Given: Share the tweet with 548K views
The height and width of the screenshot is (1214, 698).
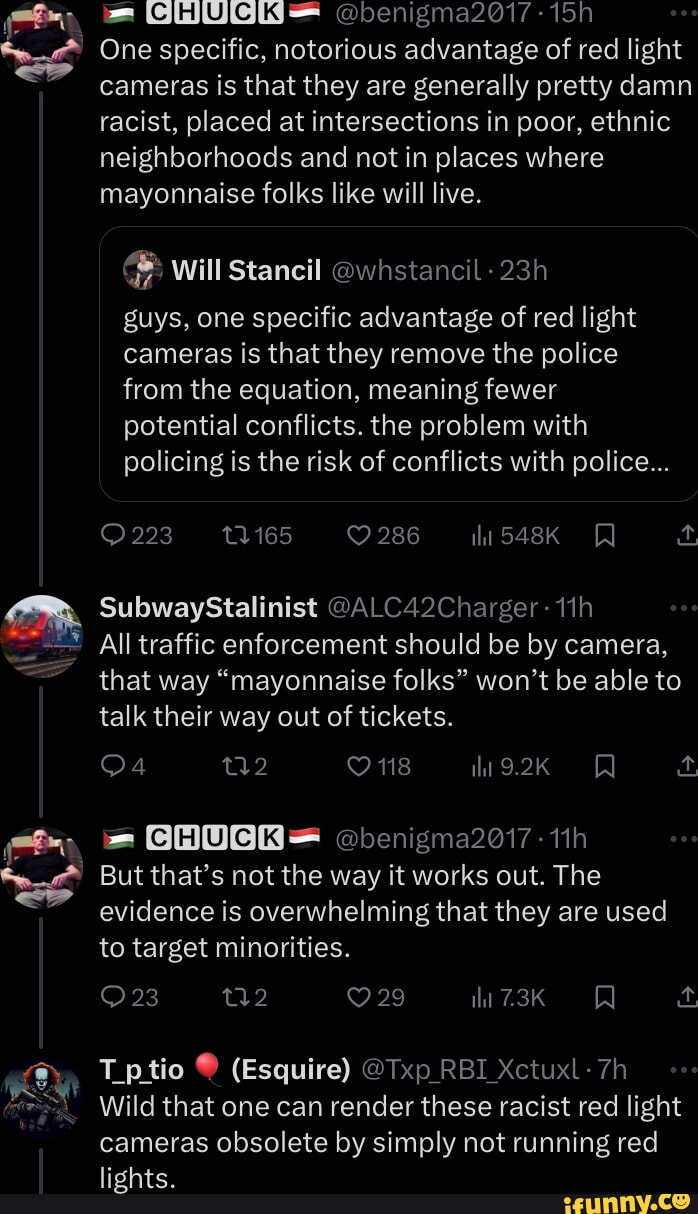Looking at the screenshot, I should click(x=687, y=536).
